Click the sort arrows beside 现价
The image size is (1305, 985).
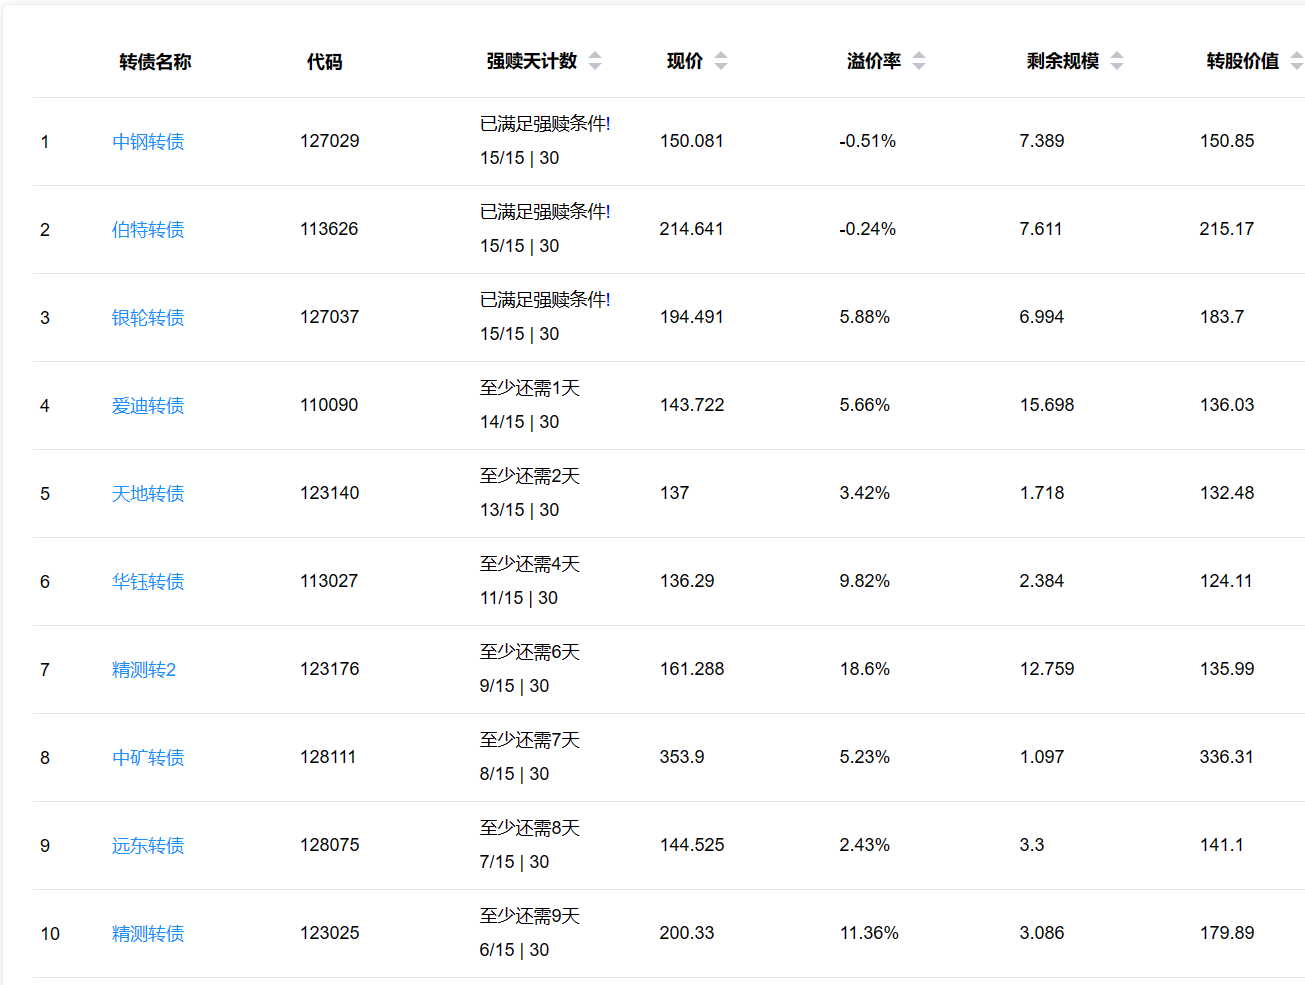tap(721, 61)
